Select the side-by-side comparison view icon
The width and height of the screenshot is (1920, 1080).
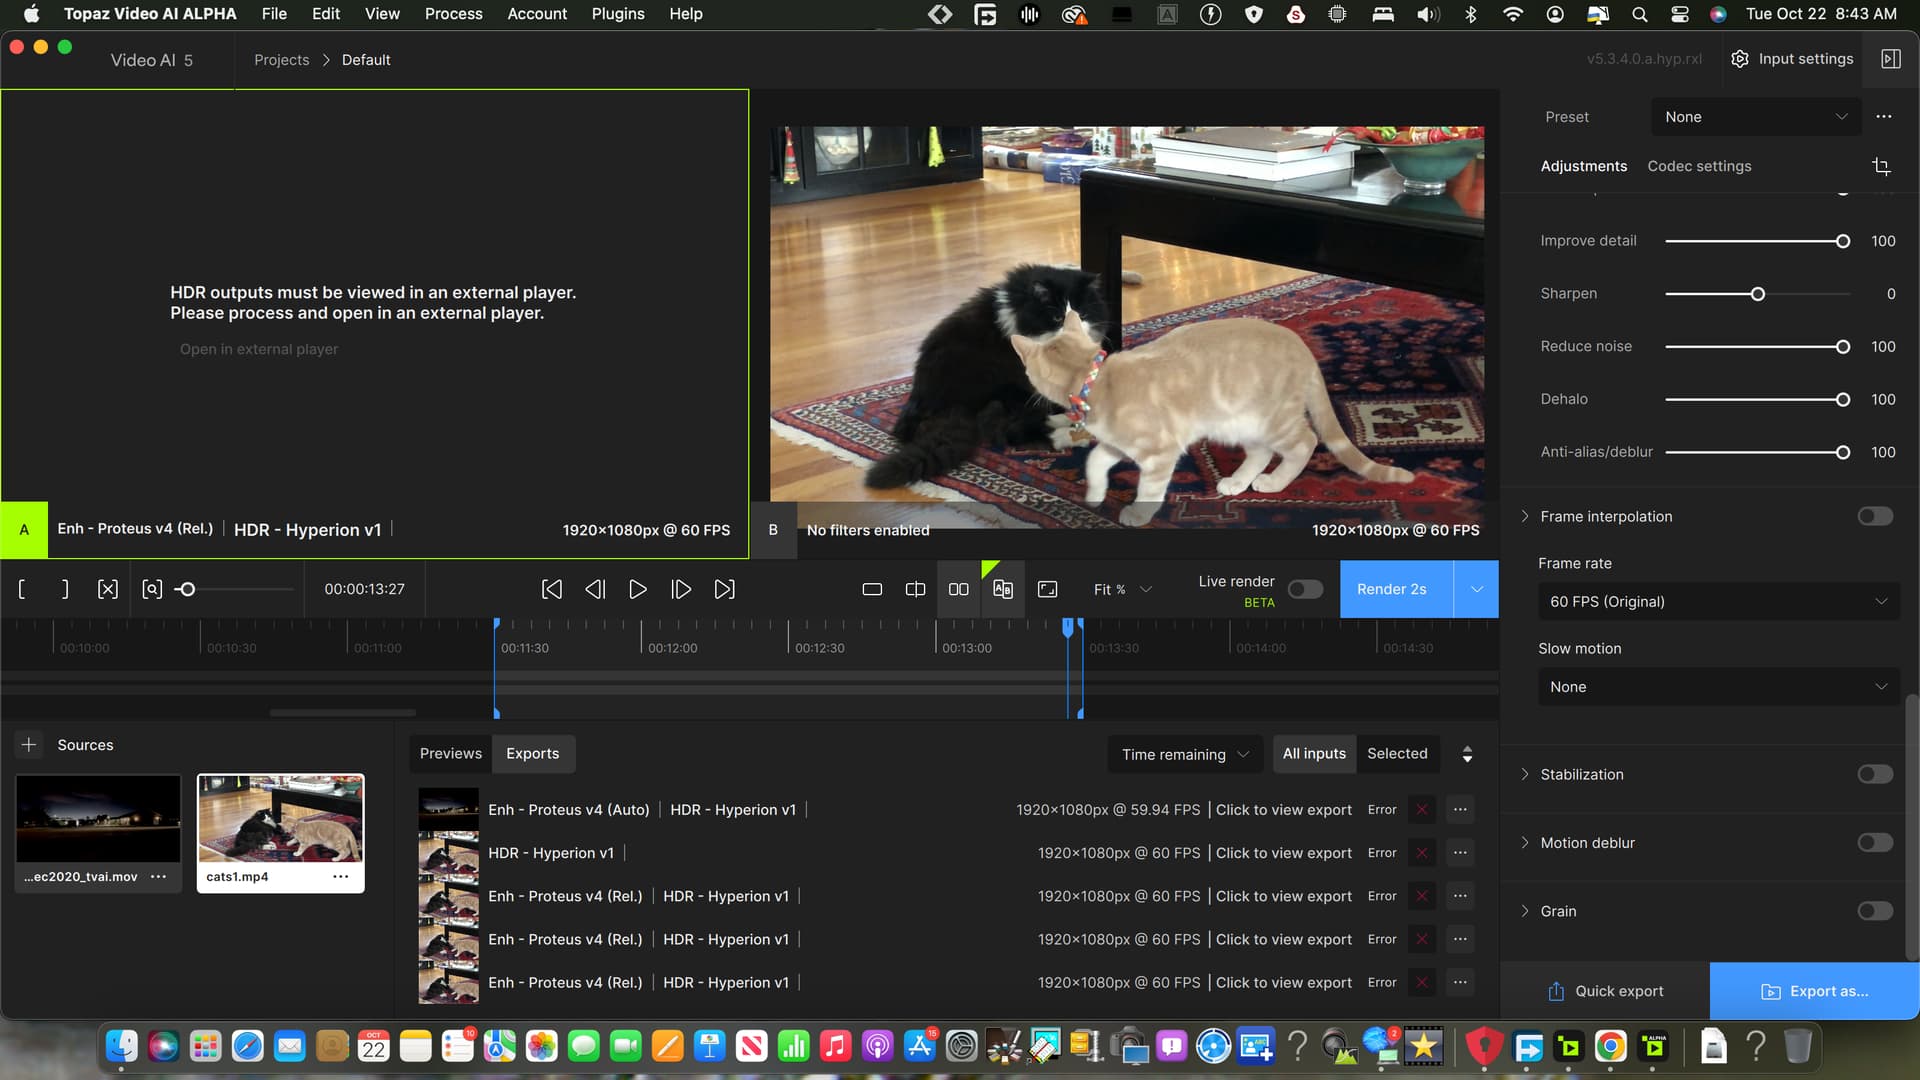coord(958,589)
